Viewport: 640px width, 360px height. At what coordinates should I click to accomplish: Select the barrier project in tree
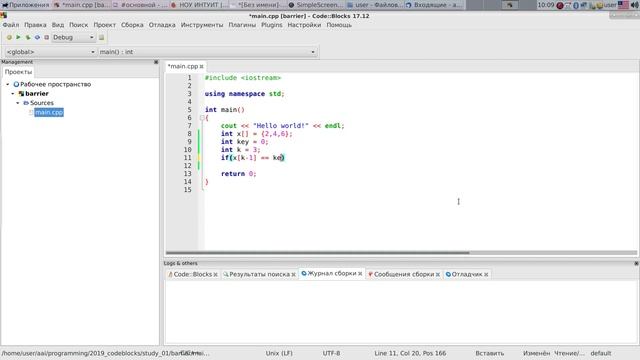click(x=37, y=93)
